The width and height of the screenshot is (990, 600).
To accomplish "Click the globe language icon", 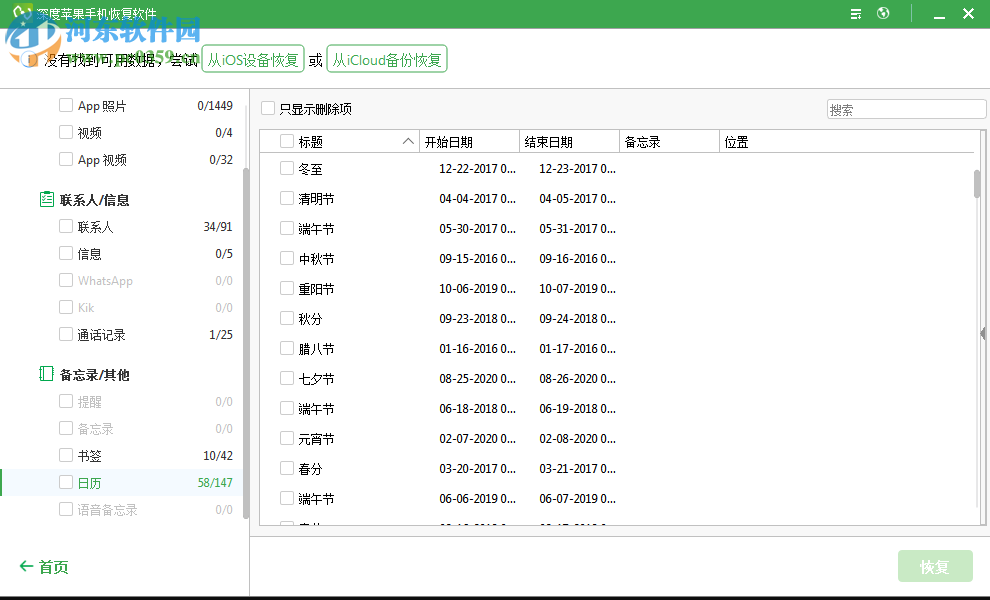I will (885, 13).
